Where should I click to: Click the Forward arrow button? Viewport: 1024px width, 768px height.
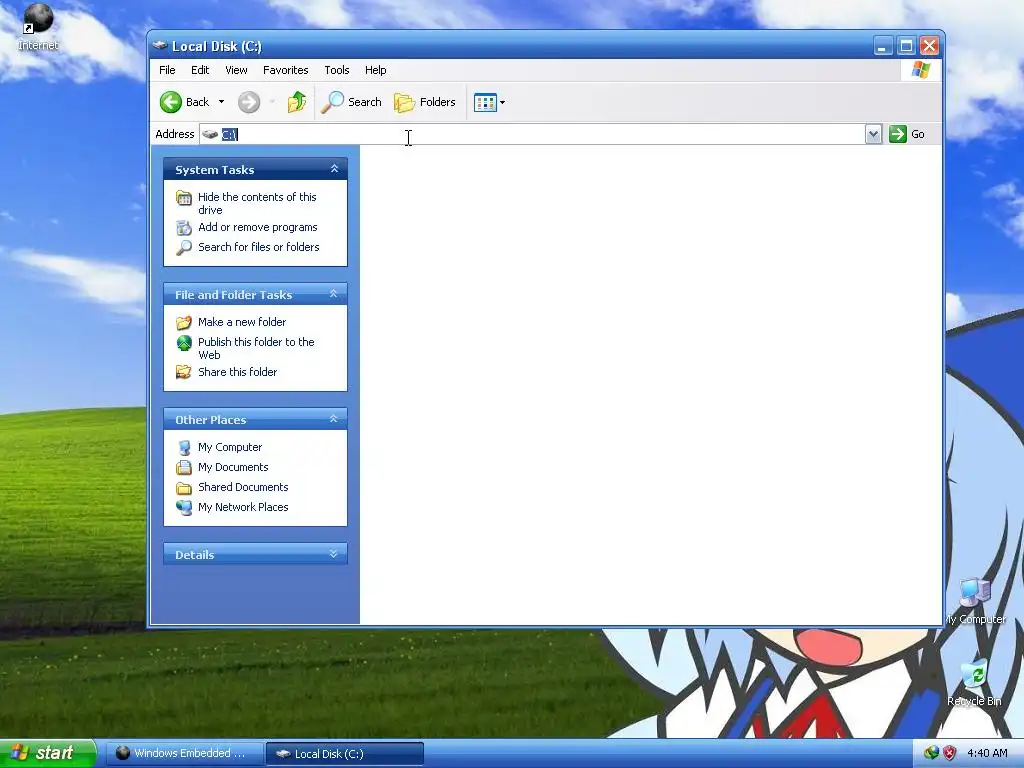249,102
